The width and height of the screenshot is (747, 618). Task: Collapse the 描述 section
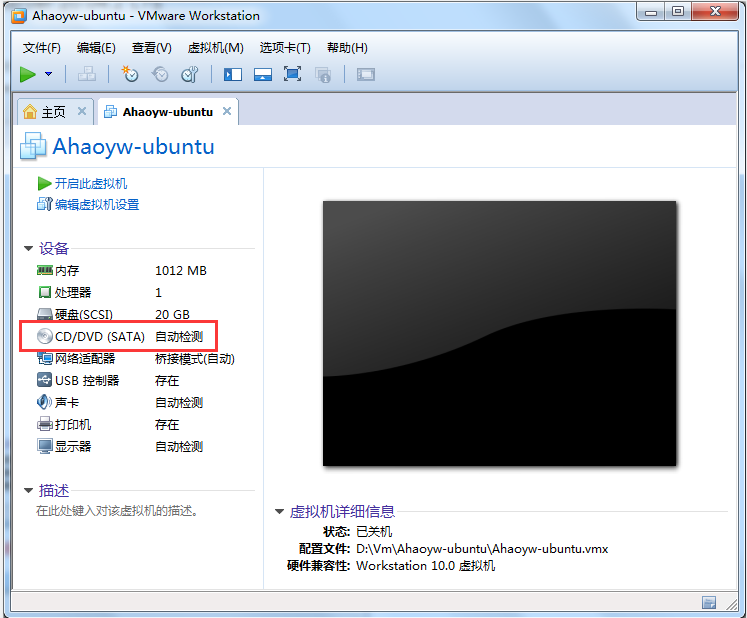click(x=29, y=491)
